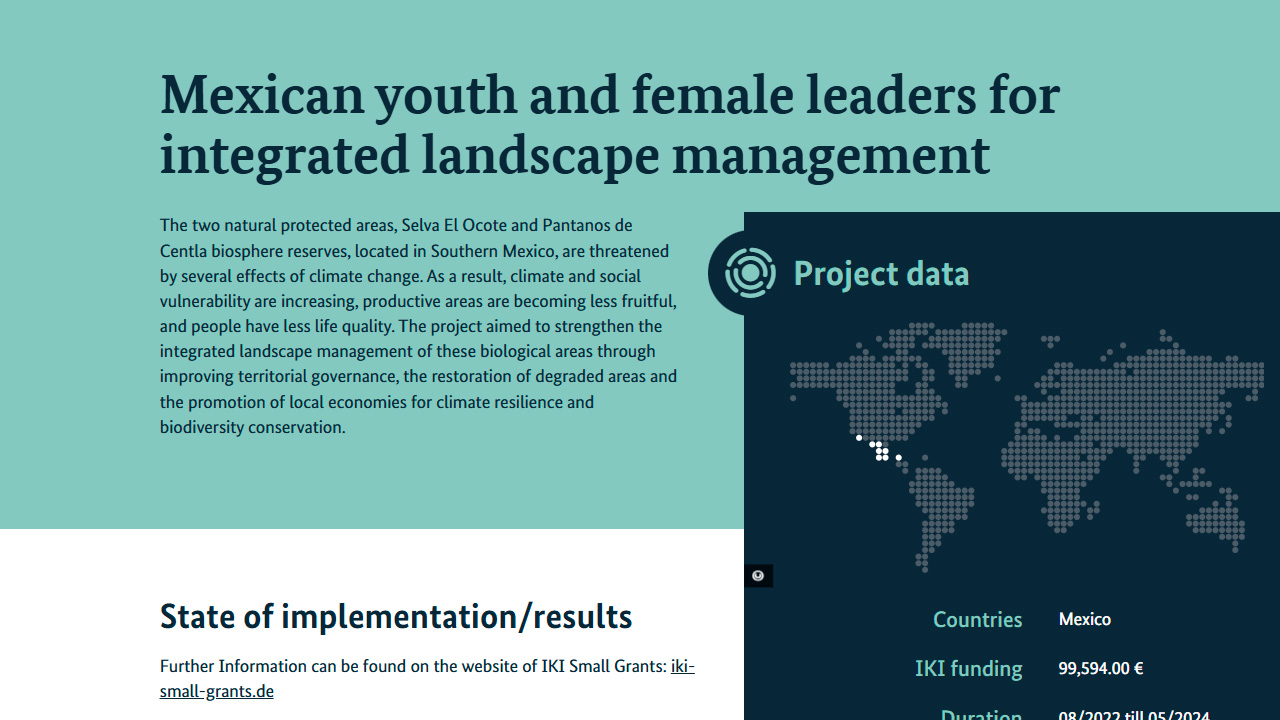Click the project description paragraph
The image size is (1280, 720).
[418, 326]
